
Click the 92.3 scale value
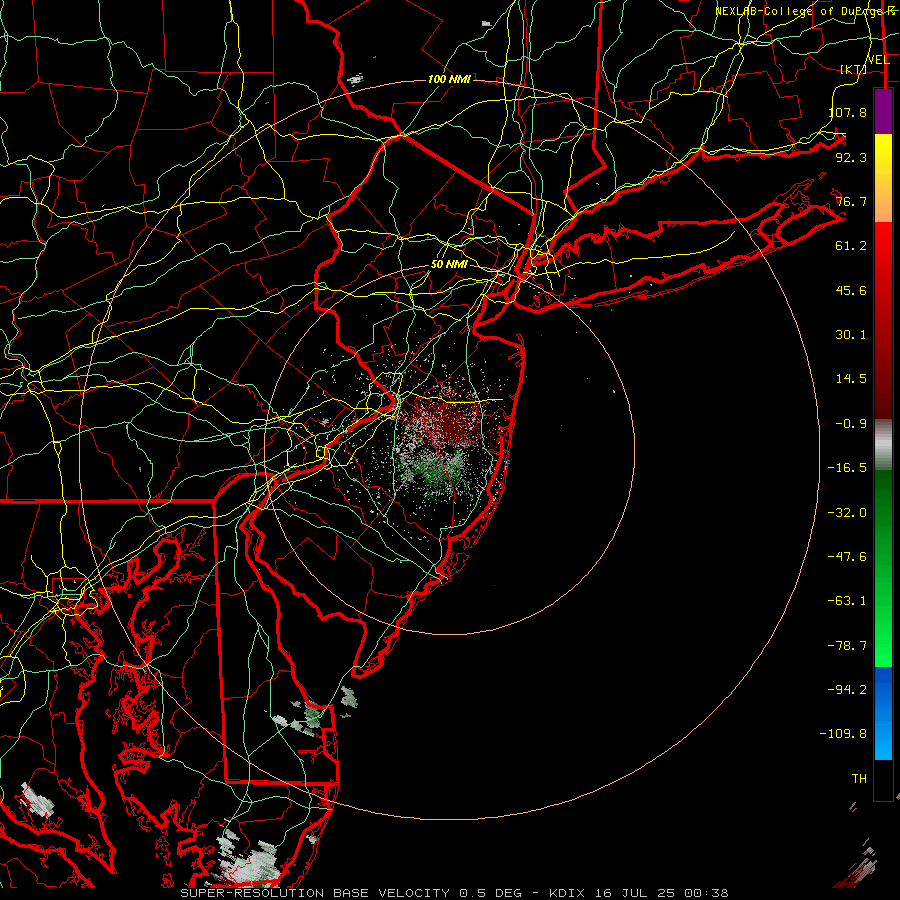[x=851, y=157]
